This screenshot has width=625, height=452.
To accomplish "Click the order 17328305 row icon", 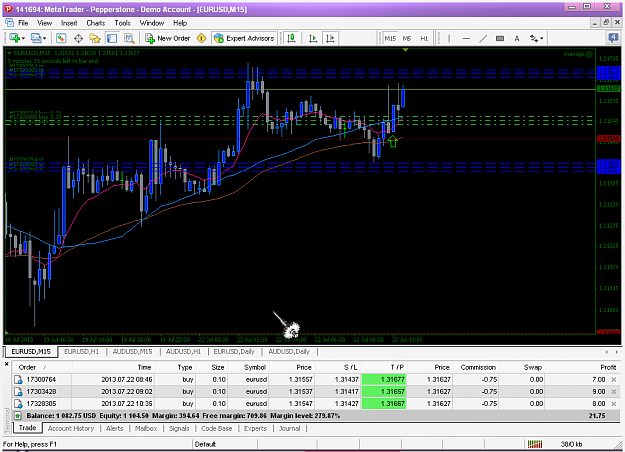I will coord(18,404).
